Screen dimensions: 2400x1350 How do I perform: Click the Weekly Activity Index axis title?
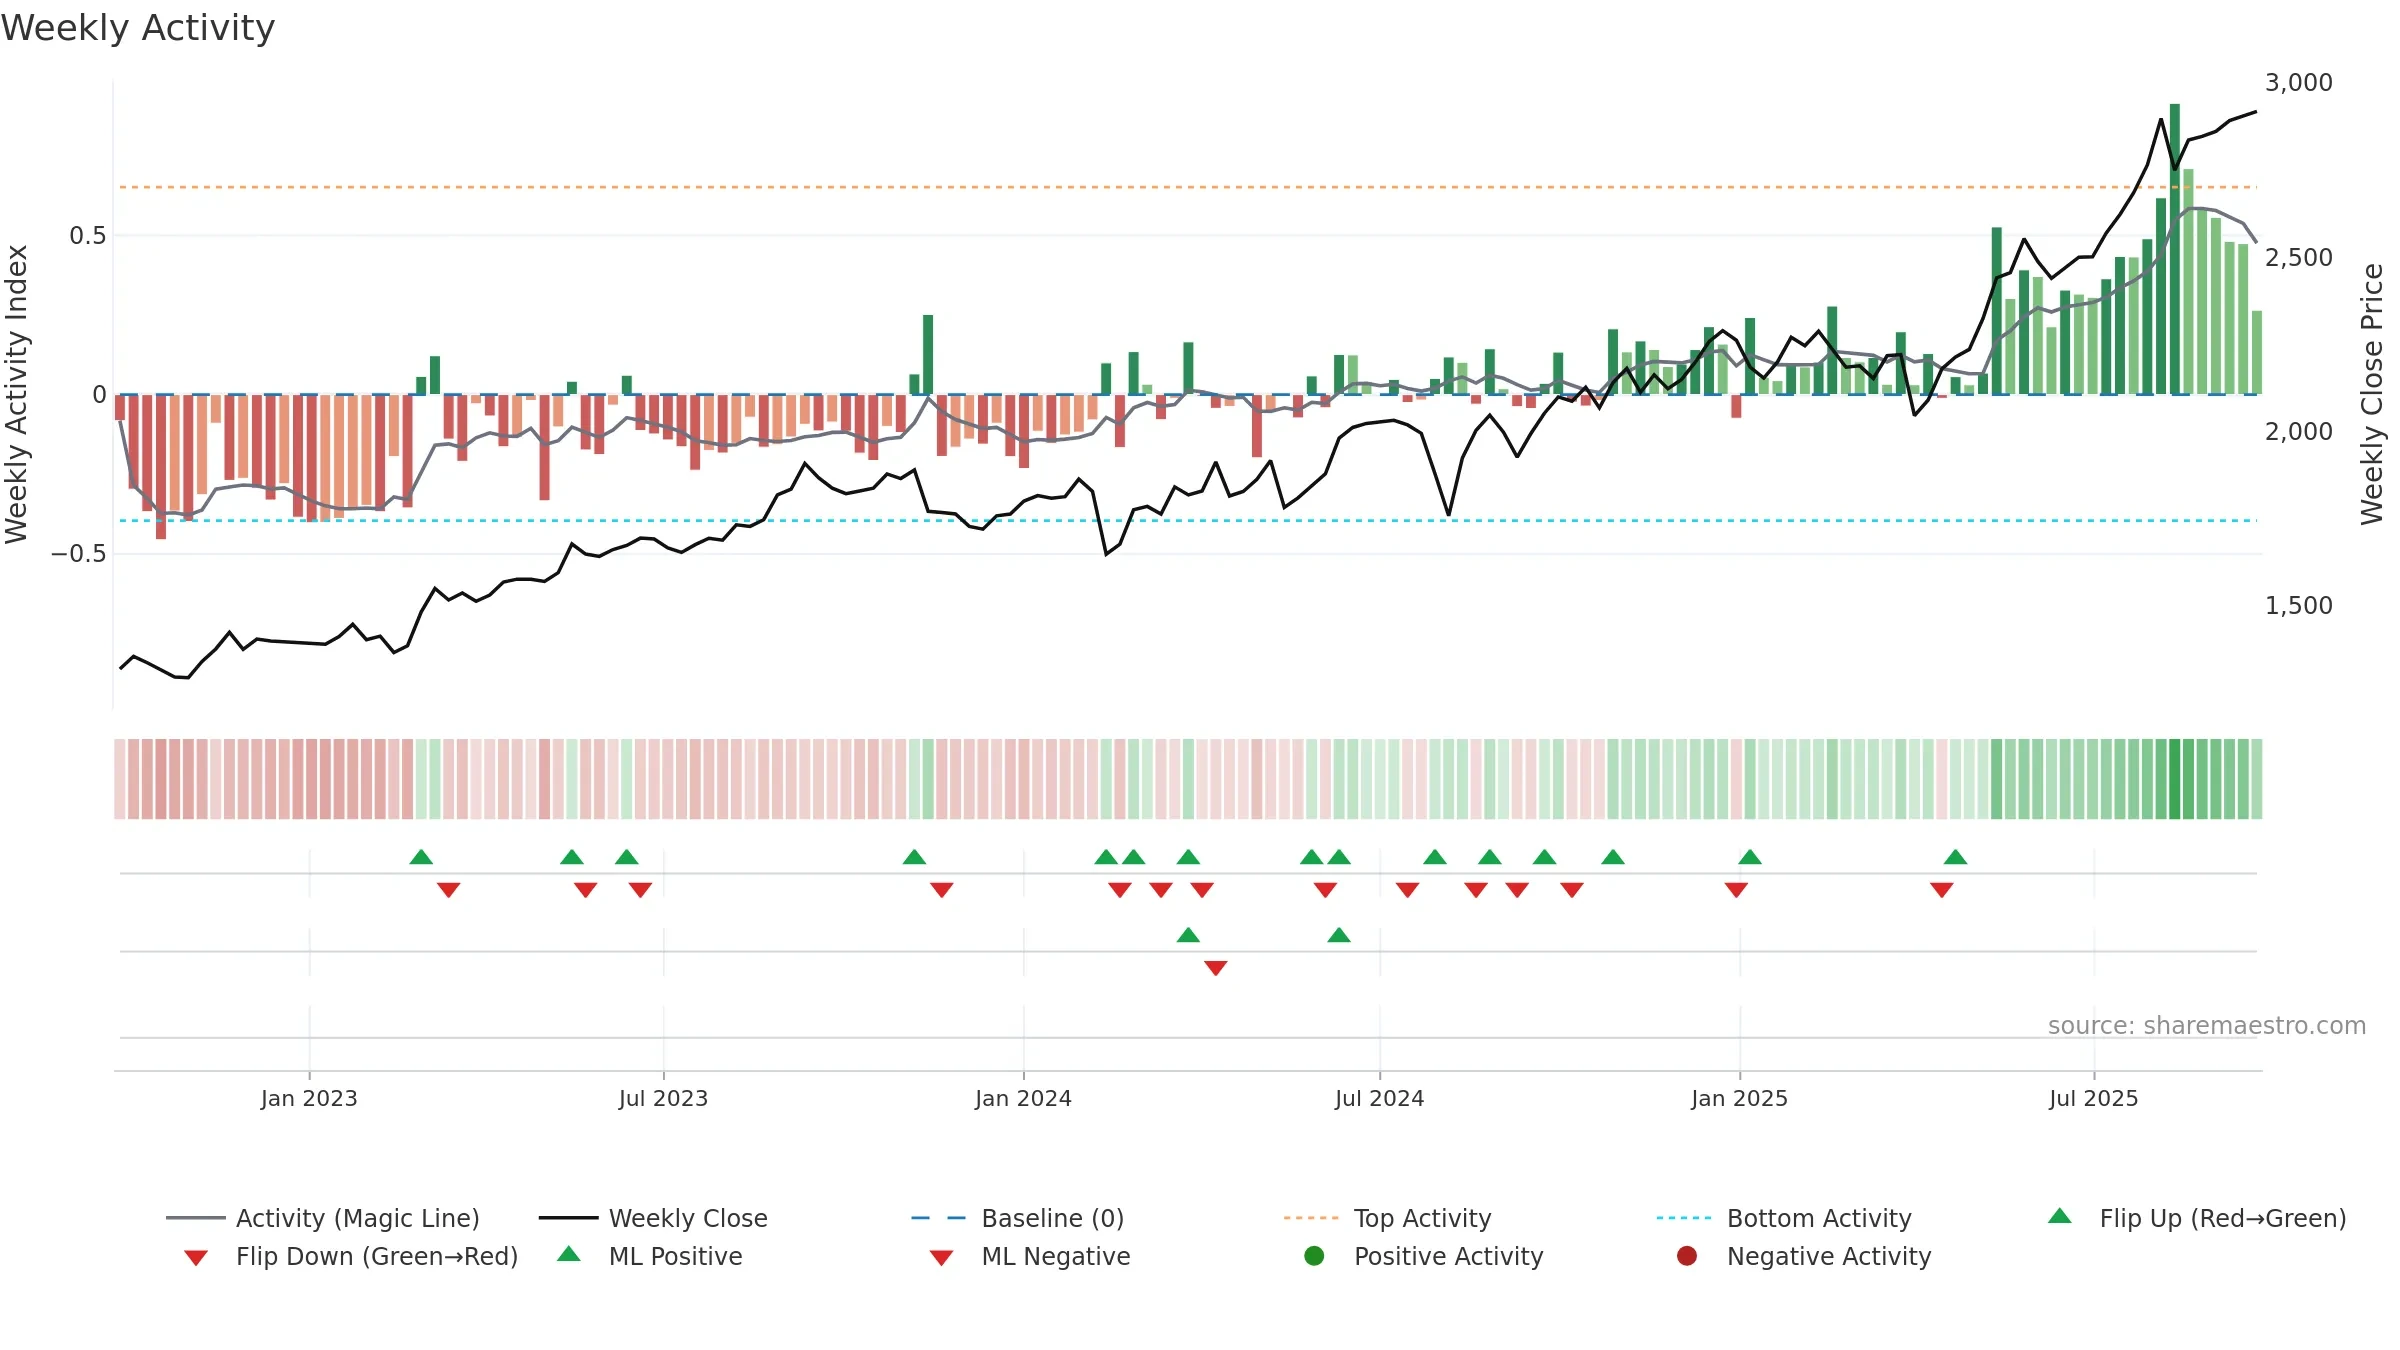16,394
